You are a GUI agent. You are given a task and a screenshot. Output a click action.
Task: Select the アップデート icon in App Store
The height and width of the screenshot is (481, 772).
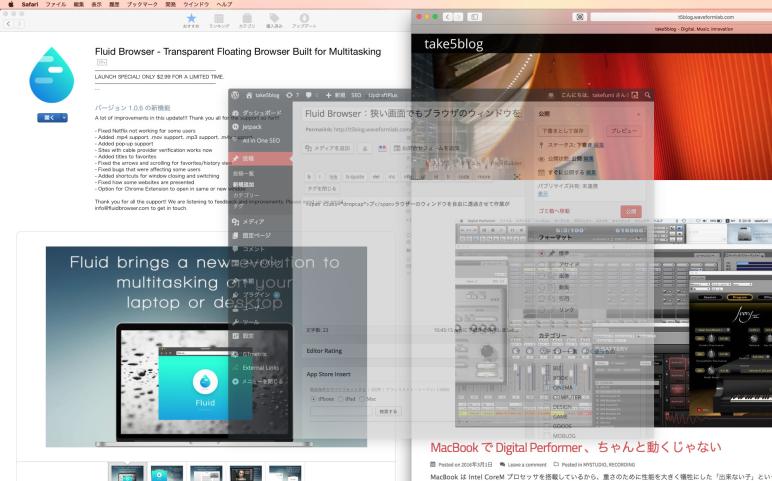(304, 21)
